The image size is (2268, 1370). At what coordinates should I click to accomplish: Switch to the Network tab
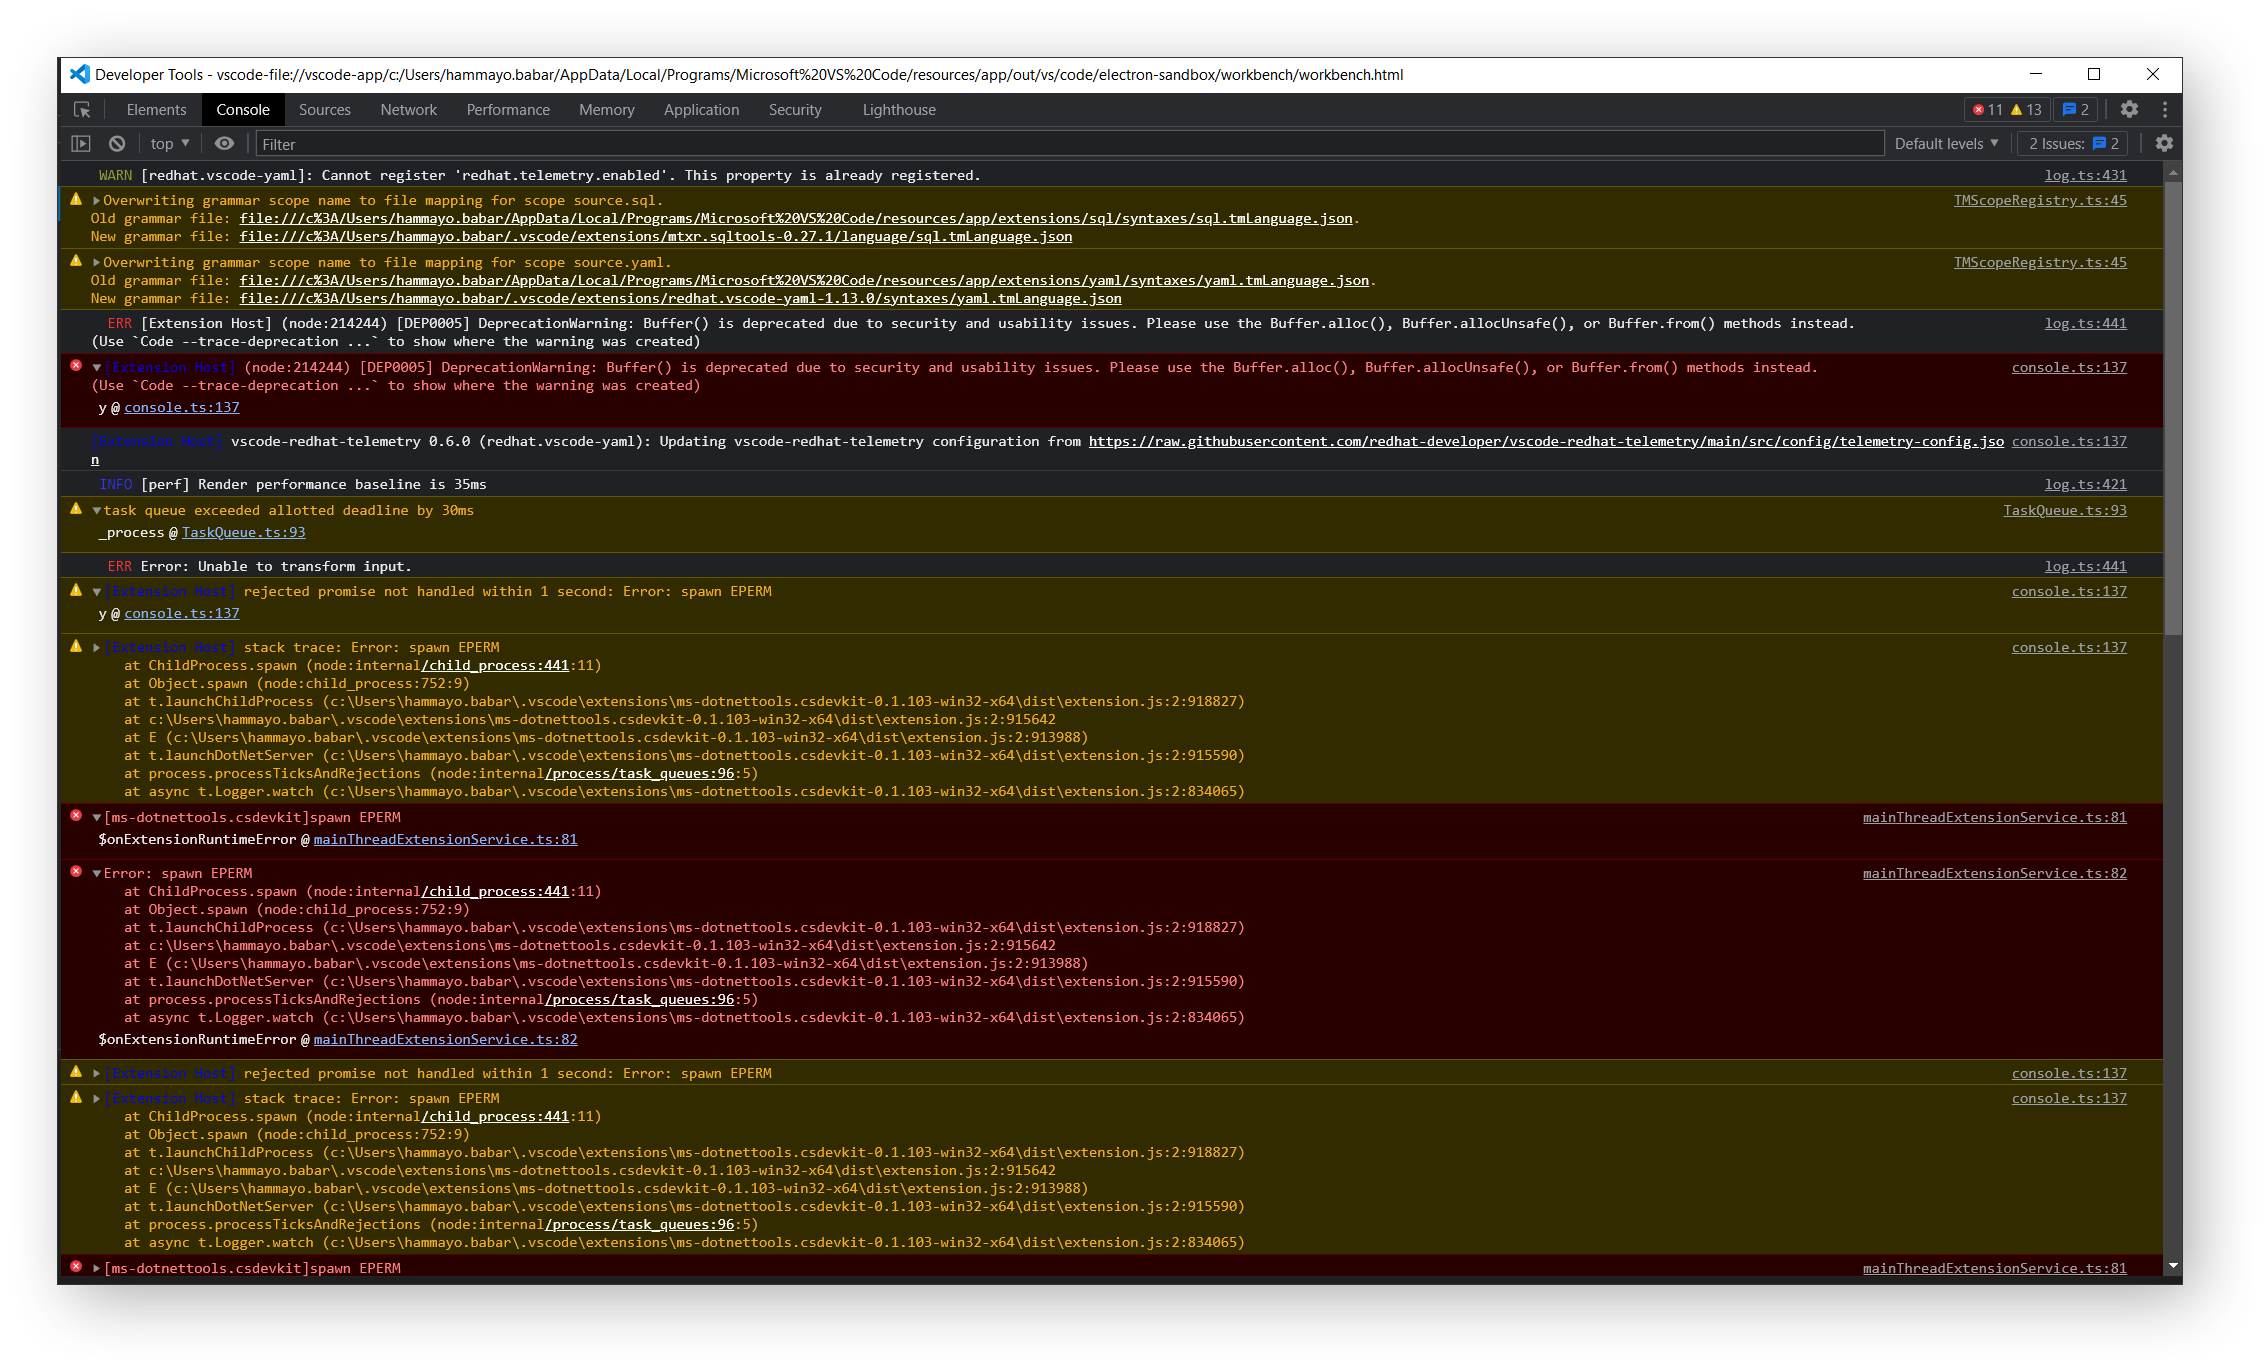408,110
